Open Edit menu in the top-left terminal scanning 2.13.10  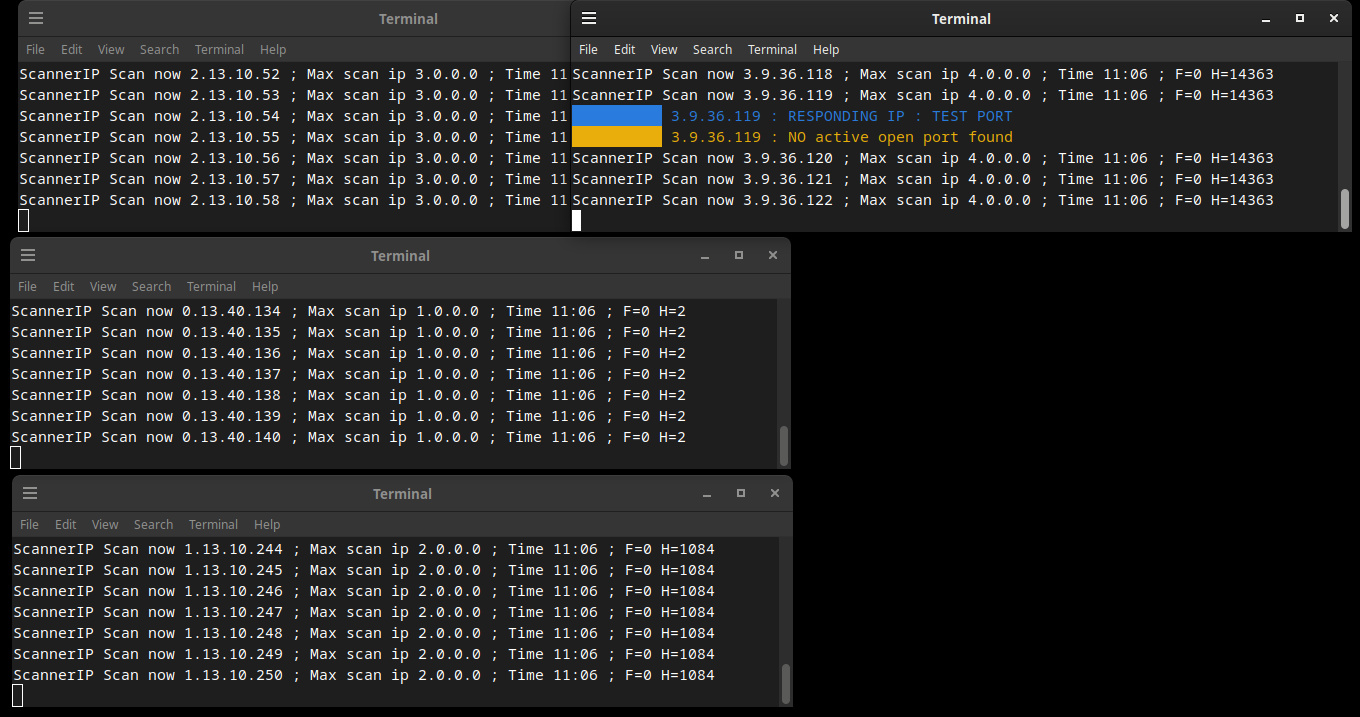(71, 49)
